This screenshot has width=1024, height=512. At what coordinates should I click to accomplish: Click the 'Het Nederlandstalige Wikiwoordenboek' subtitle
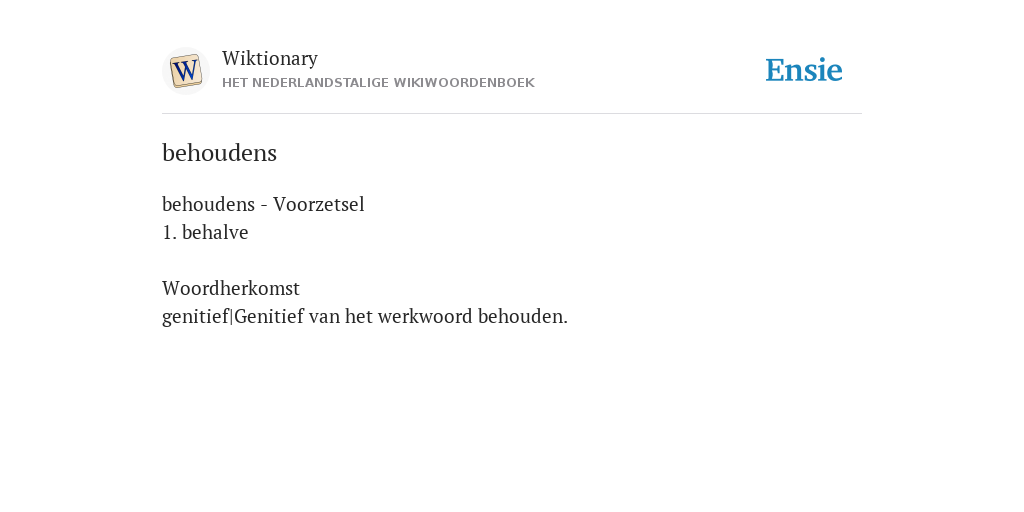[378, 83]
